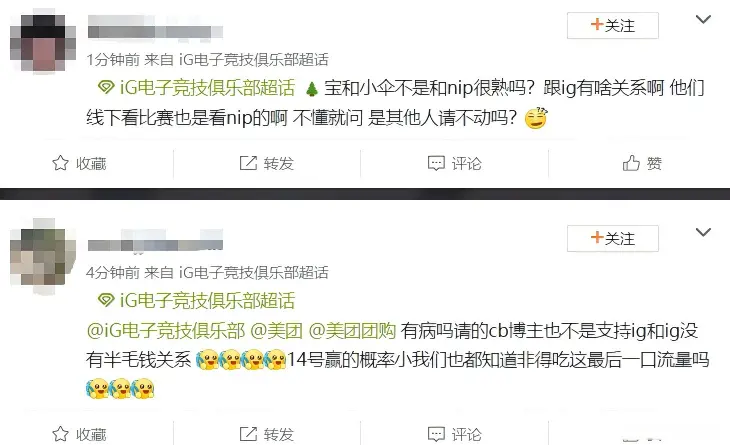
Task: Click the second poster's avatar
Action: pyautogui.click(x=43, y=256)
